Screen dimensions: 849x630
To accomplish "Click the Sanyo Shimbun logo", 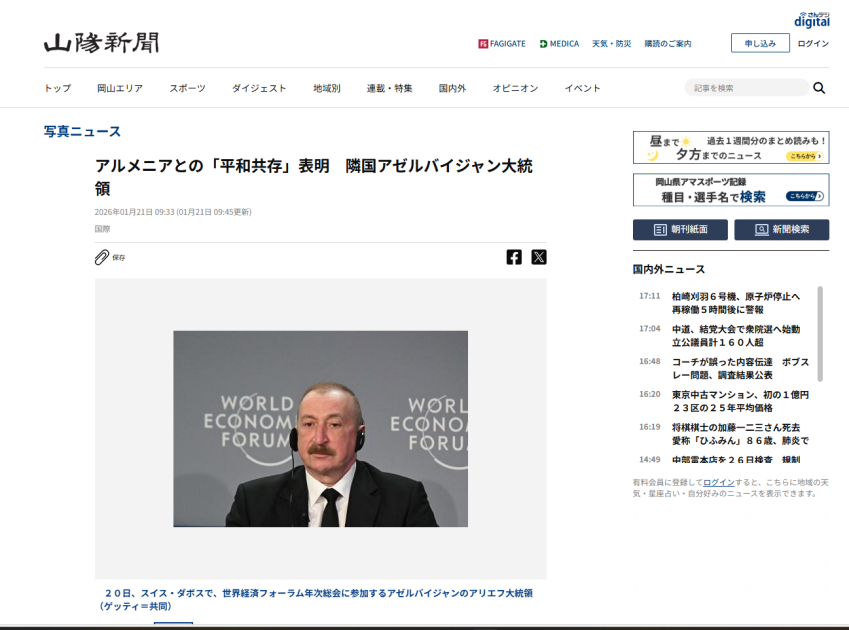I will [101, 43].
